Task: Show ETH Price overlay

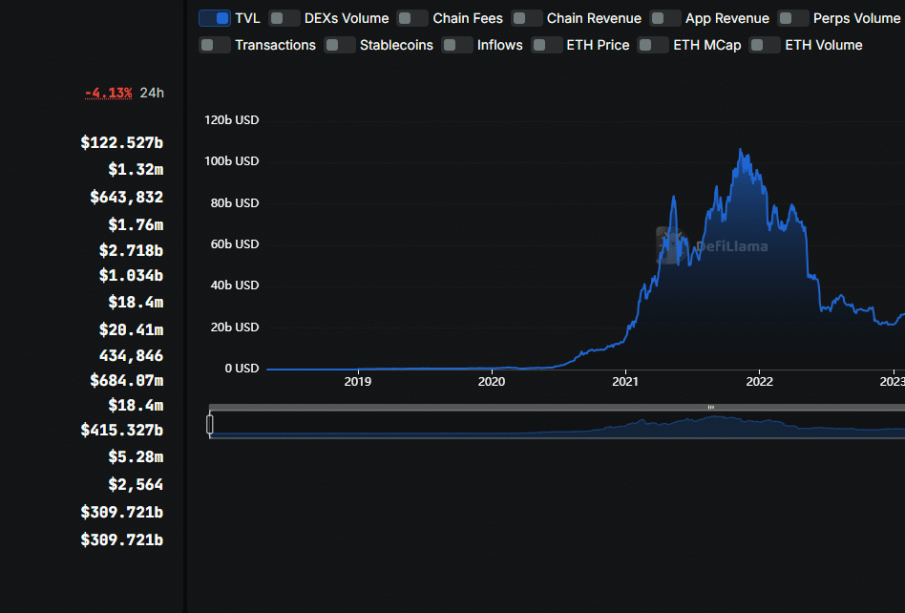Action: point(547,45)
